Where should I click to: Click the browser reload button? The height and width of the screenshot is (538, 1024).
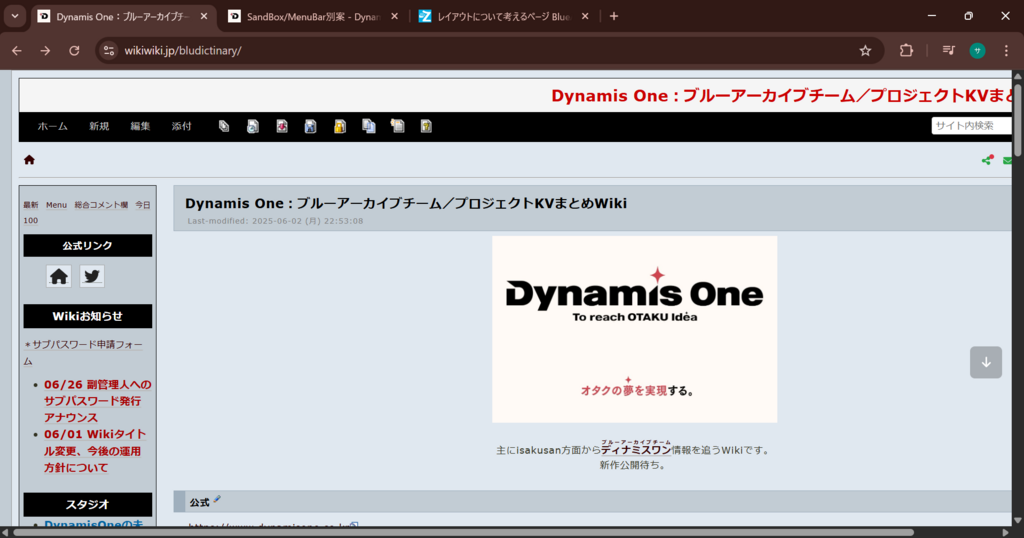(74, 50)
